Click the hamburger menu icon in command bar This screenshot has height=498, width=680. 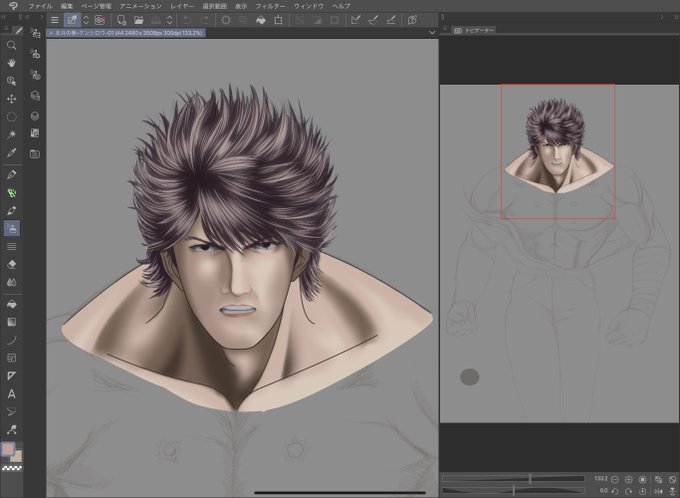pos(55,20)
